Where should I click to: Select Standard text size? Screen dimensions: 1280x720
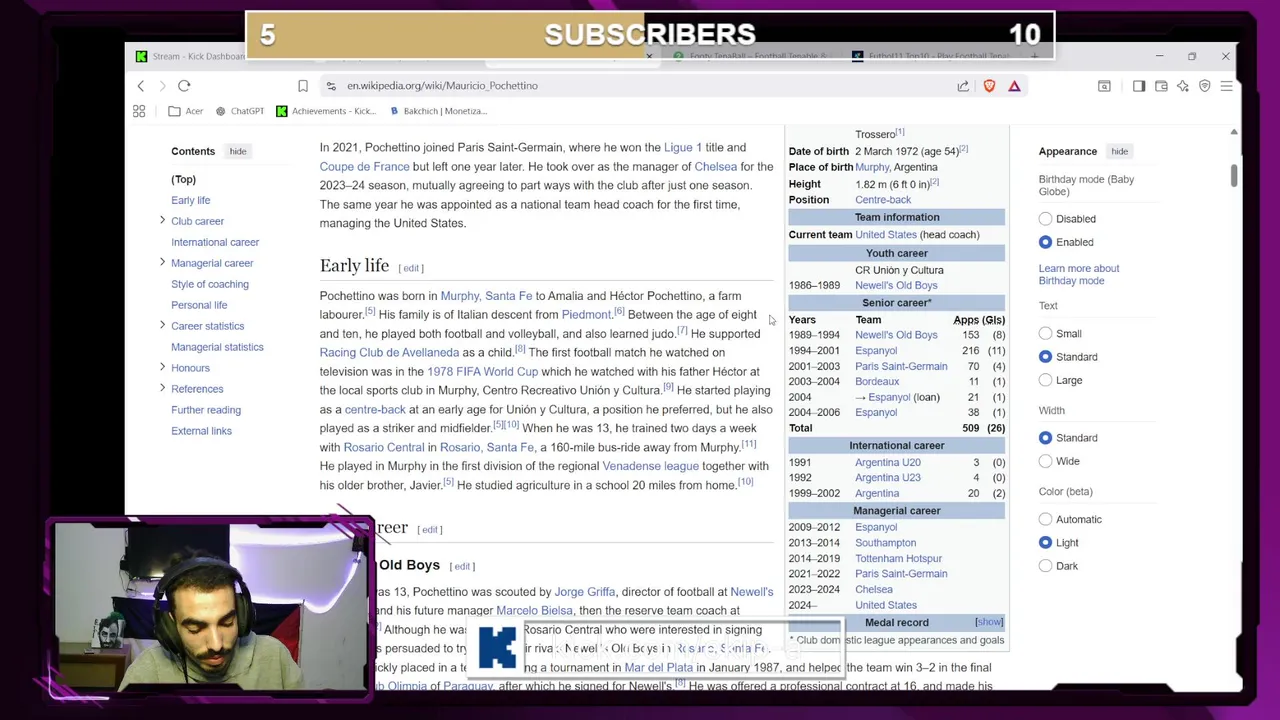click(x=1045, y=357)
